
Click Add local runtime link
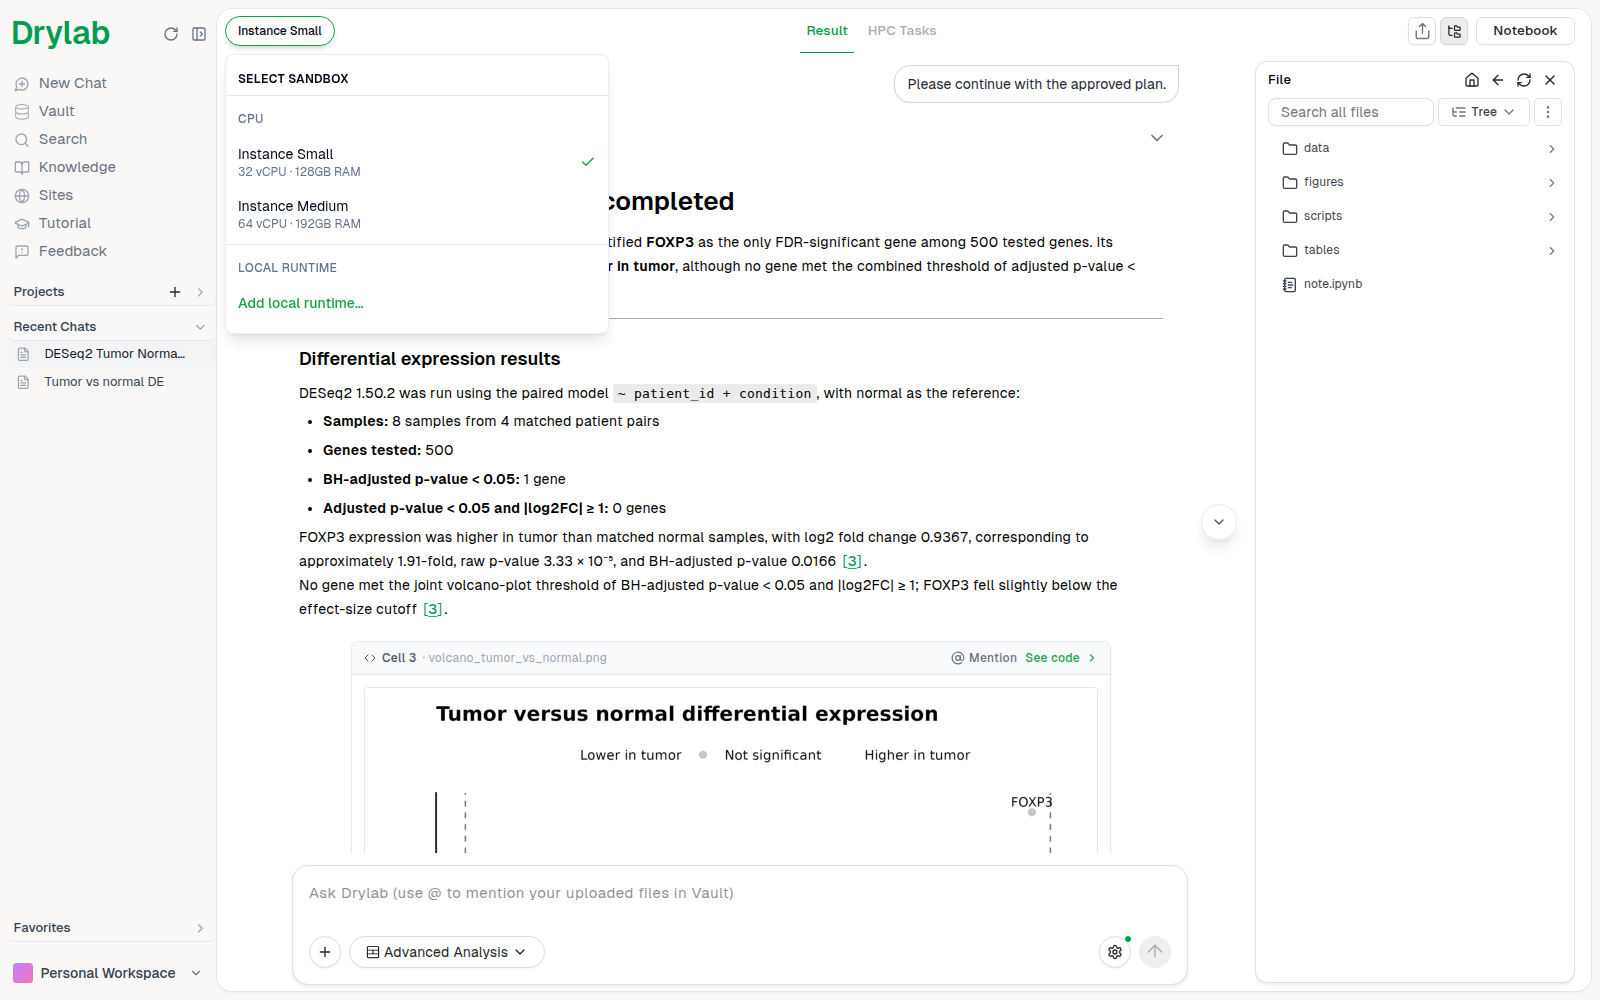tap(301, 303)
